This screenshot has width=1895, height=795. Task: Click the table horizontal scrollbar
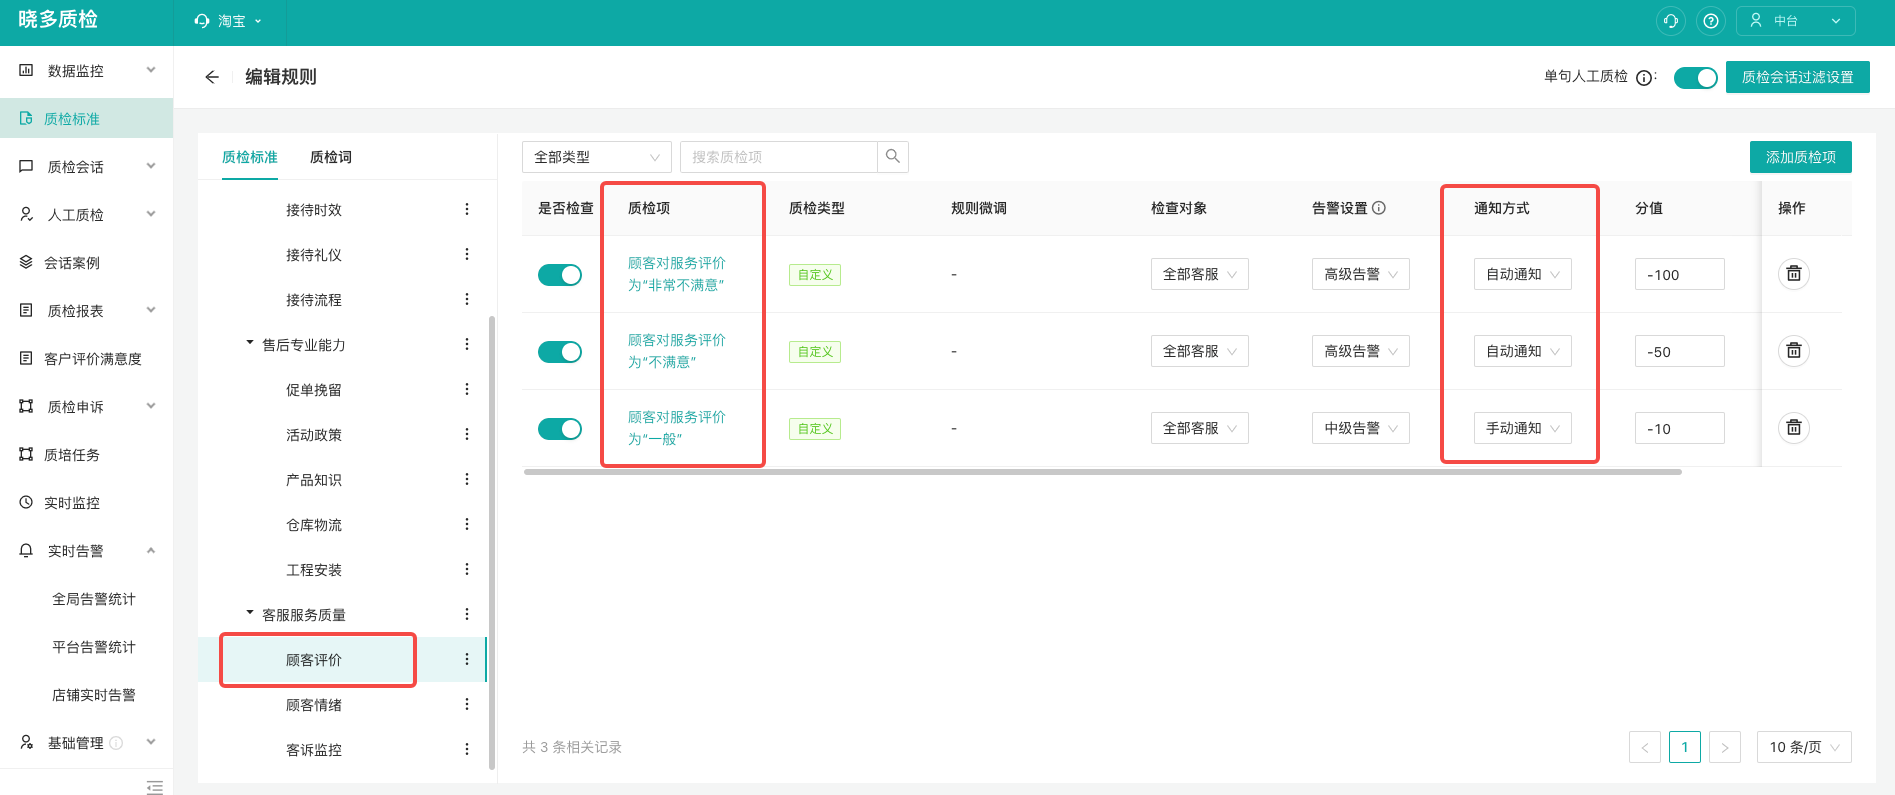point(1102,472)
